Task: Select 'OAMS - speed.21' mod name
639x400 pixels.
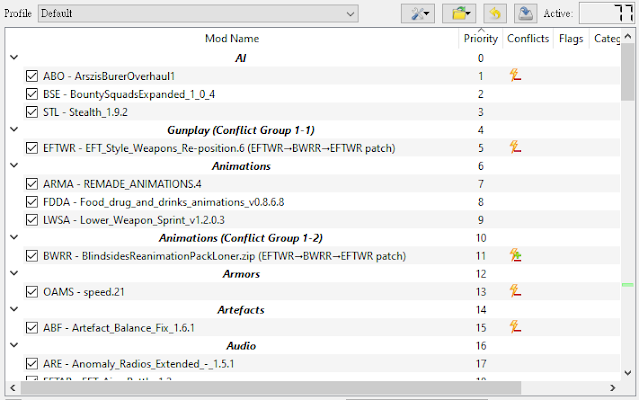Action: click(x=84, y=292)
